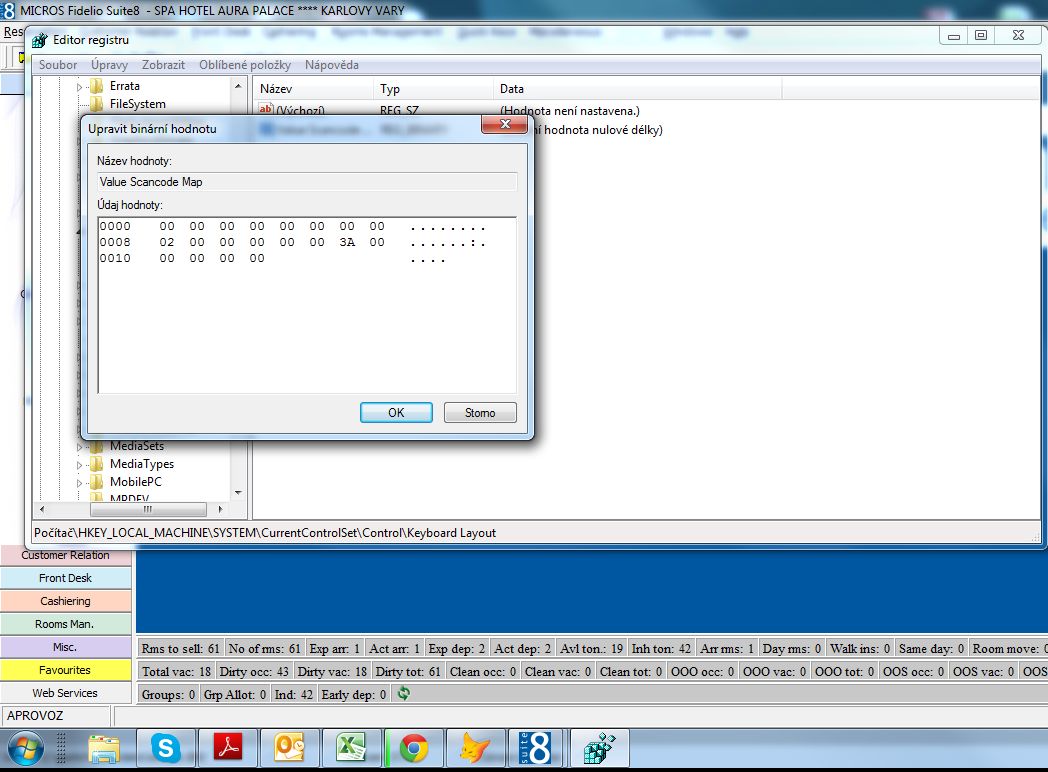Confirm binary edit with OK
This screenshot has width=1048, height=772.
pos(396,412)
